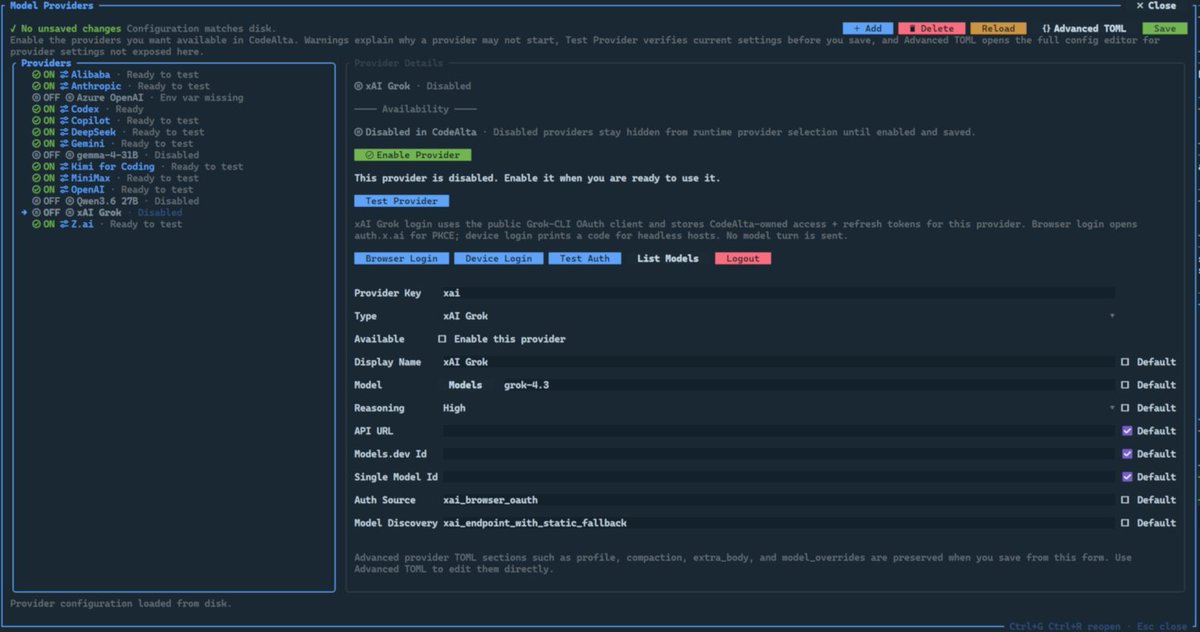Click the Models button beside grok-4.3
The height and width of the screenshot is (632, 1200).
pyautogui.click(x=465, y=385)
